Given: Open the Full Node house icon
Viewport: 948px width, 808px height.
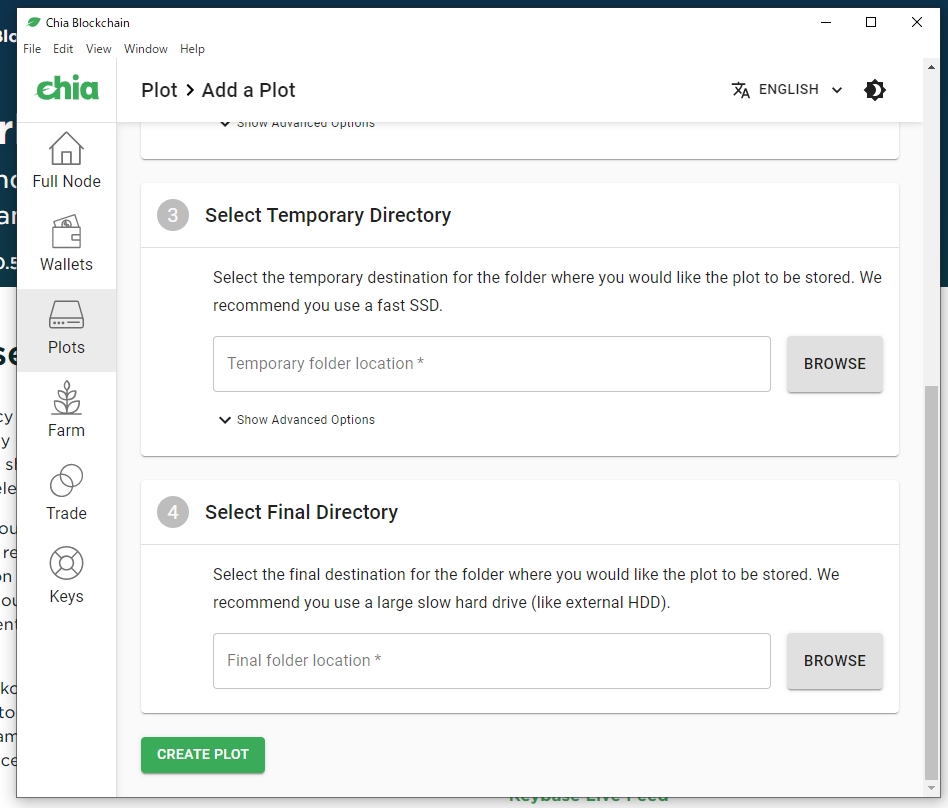Looking at the screenshot, I should tap(66, 149).
